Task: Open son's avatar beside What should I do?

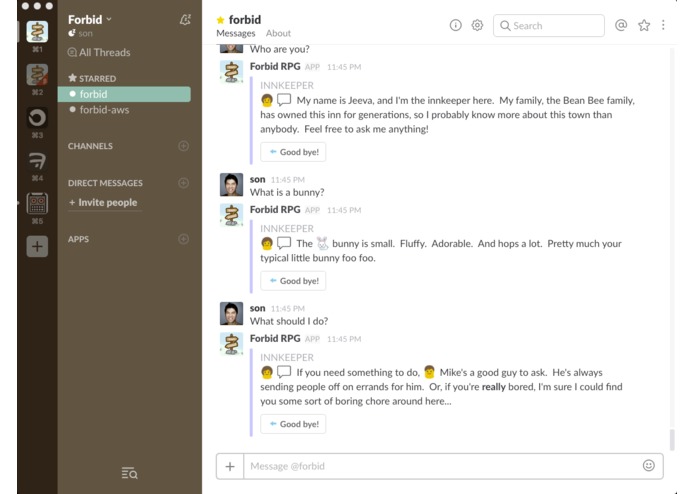Action: (x=231, y=314)
